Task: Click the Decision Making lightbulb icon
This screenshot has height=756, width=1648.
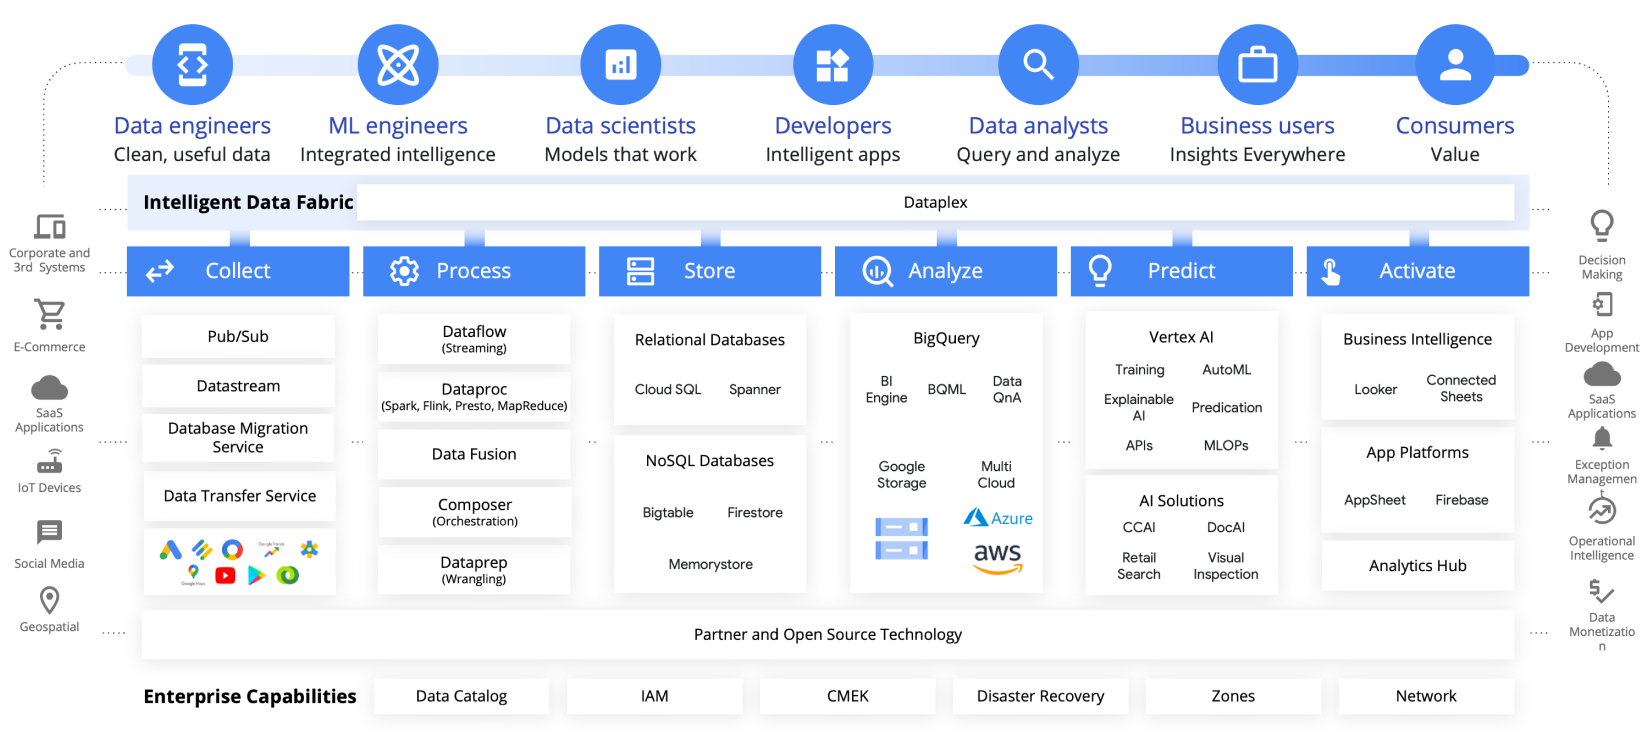Action: coord(1602,227)
